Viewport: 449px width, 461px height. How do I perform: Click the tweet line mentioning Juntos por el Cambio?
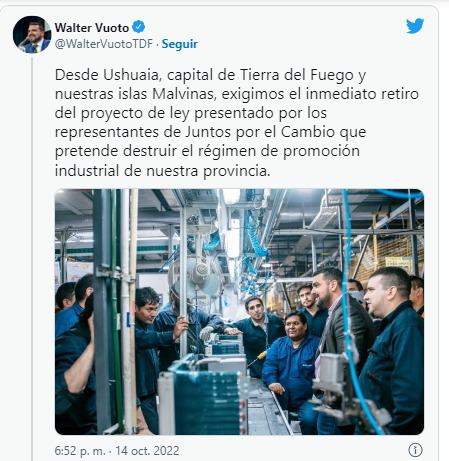pos(210,132)
